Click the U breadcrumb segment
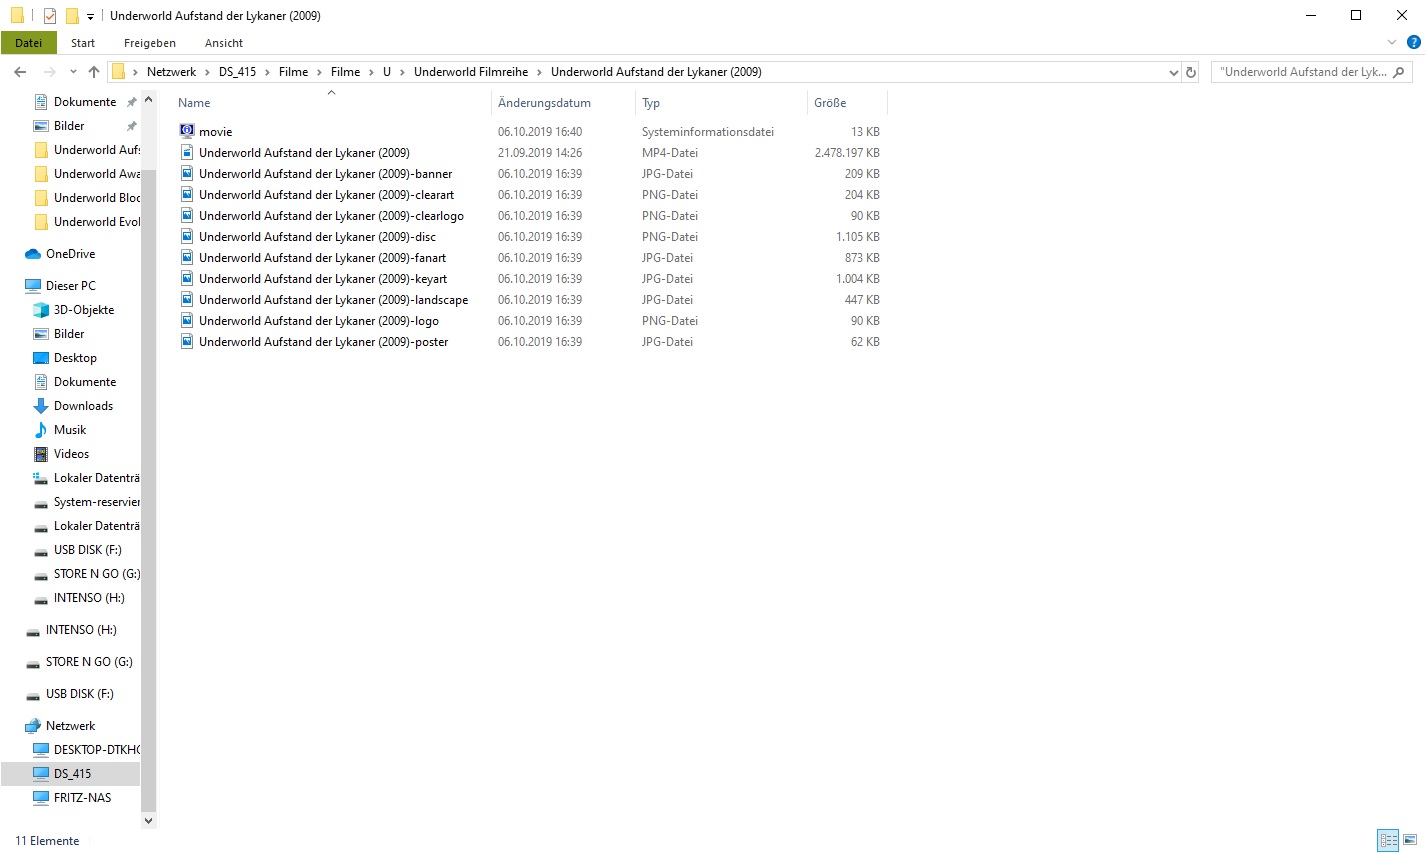Screen dimensions: 1426x853 point(387,72)
